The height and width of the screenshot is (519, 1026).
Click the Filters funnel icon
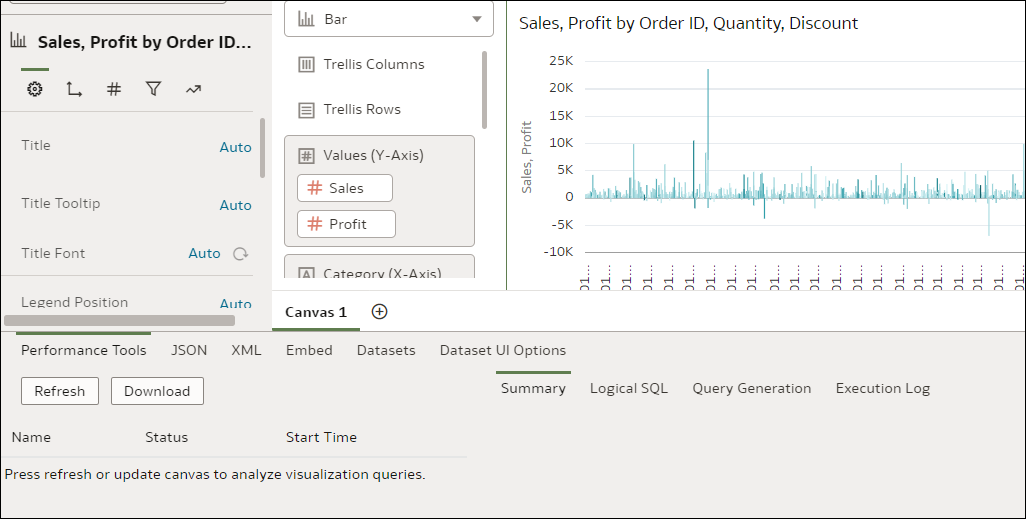[153, 89]
